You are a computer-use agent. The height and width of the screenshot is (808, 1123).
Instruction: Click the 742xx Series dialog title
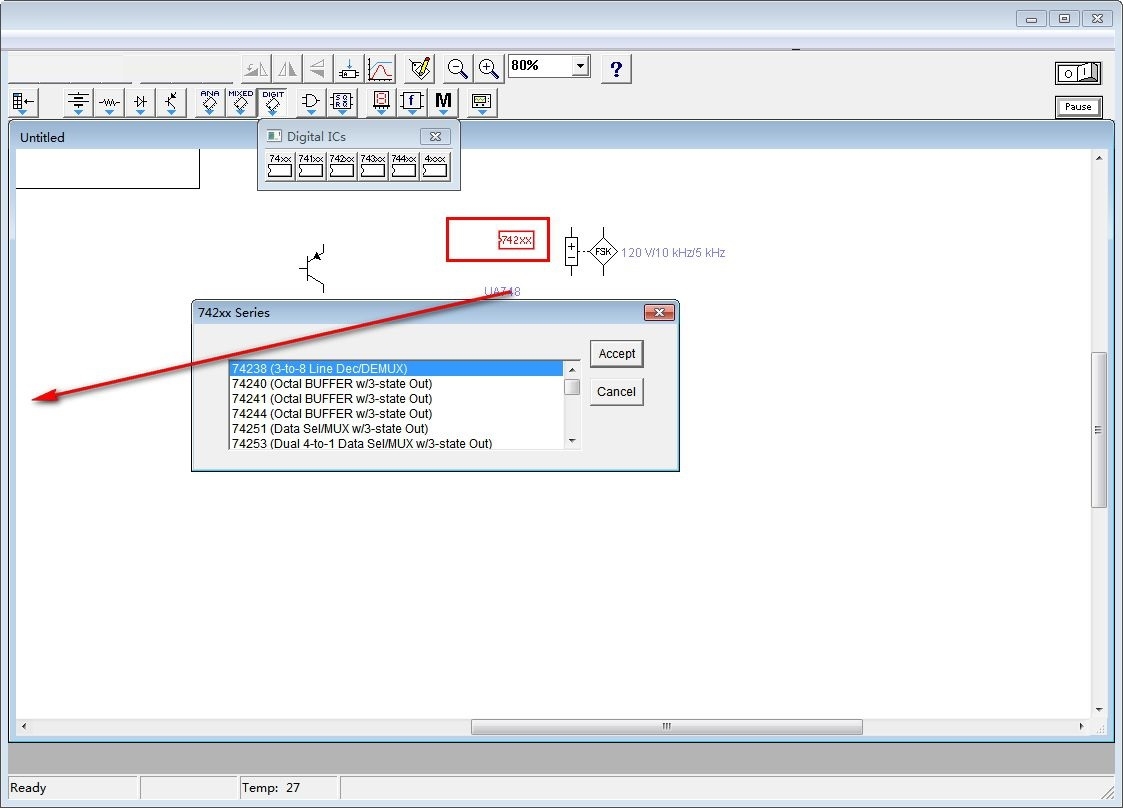pyautogui.click(x=233, y=313)
